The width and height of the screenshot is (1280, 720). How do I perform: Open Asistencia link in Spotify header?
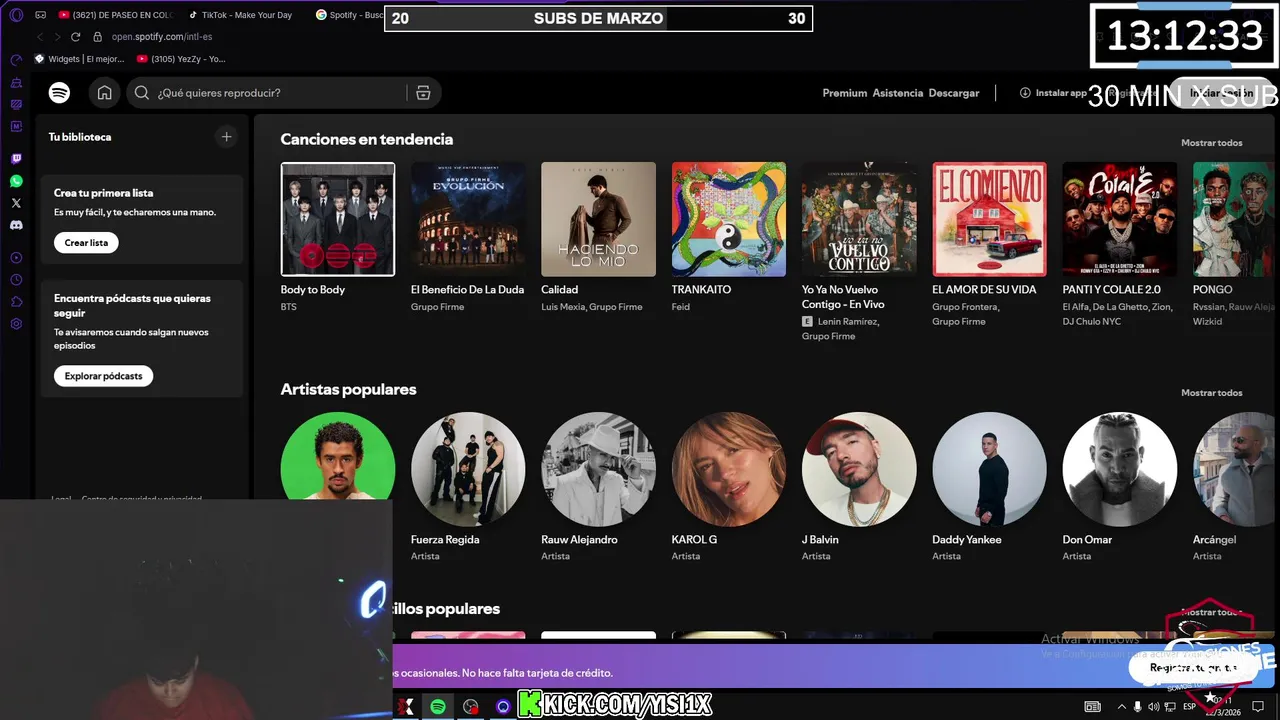coord(898,93)
